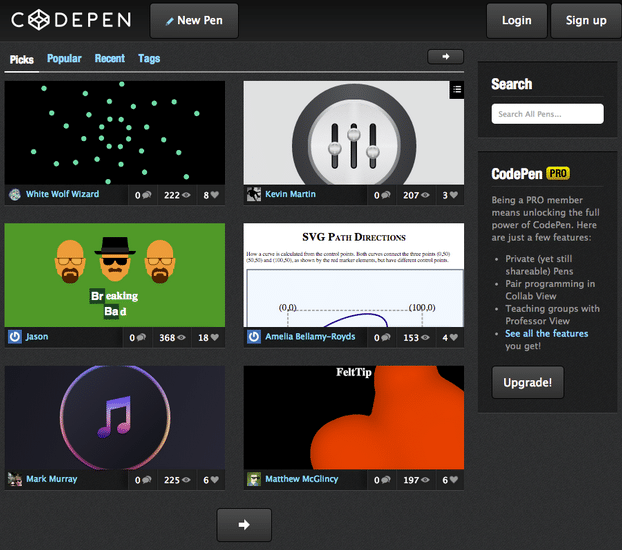Switch to the Popular tab
622x550 pixels.
pyautogui.click(x=64, y=59)
